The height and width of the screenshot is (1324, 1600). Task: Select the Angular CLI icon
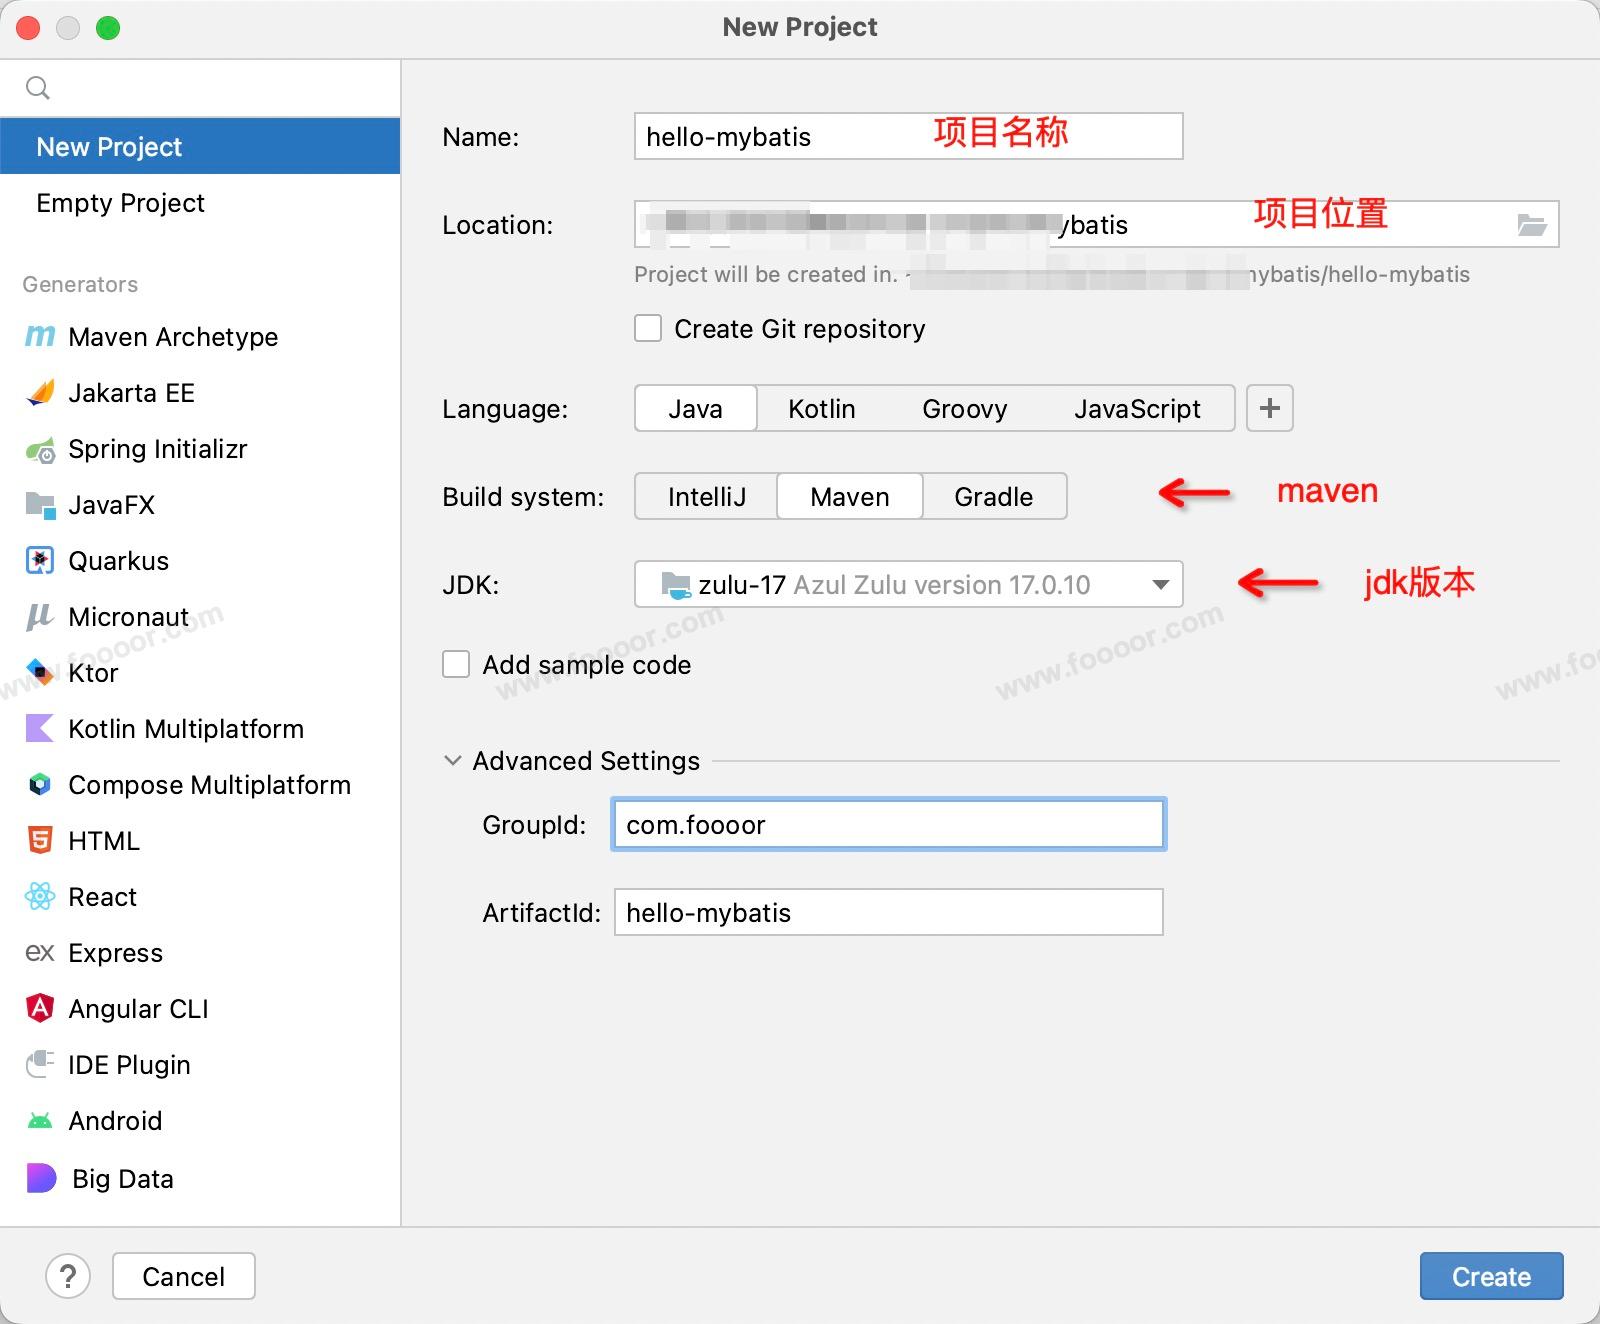point(40,1008)
